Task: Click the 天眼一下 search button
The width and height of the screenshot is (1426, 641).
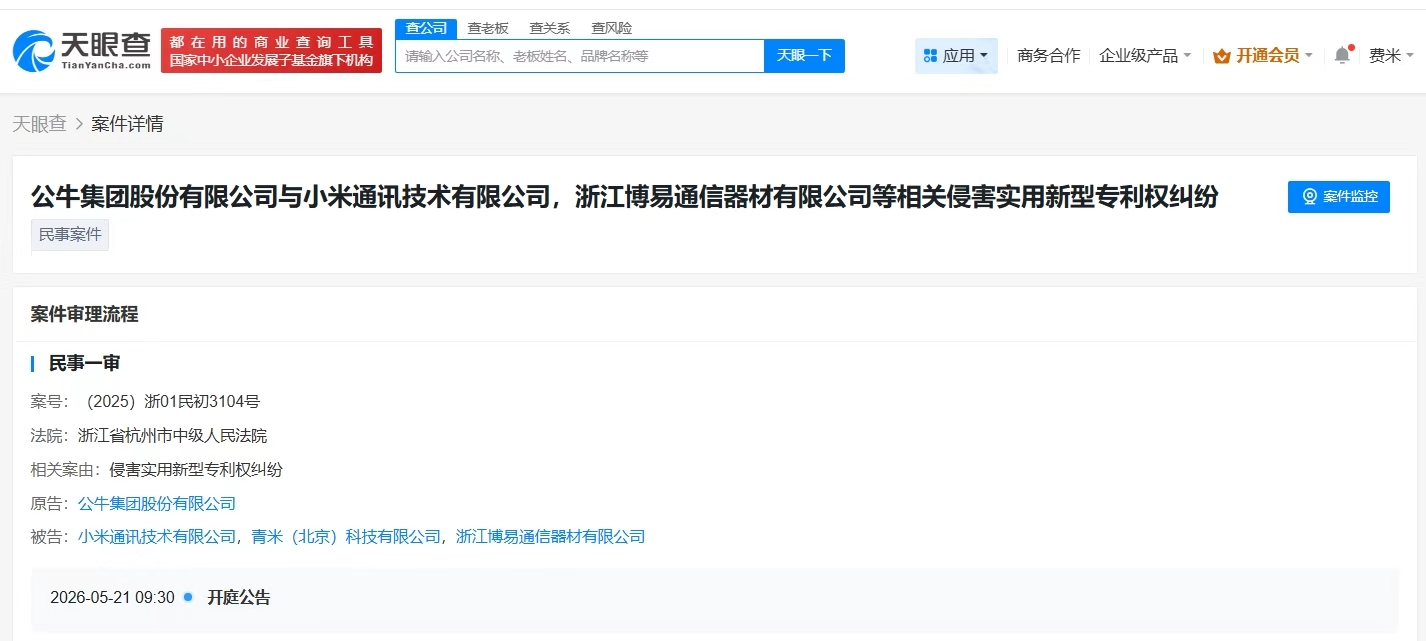Action: click(x=804, y=56)
